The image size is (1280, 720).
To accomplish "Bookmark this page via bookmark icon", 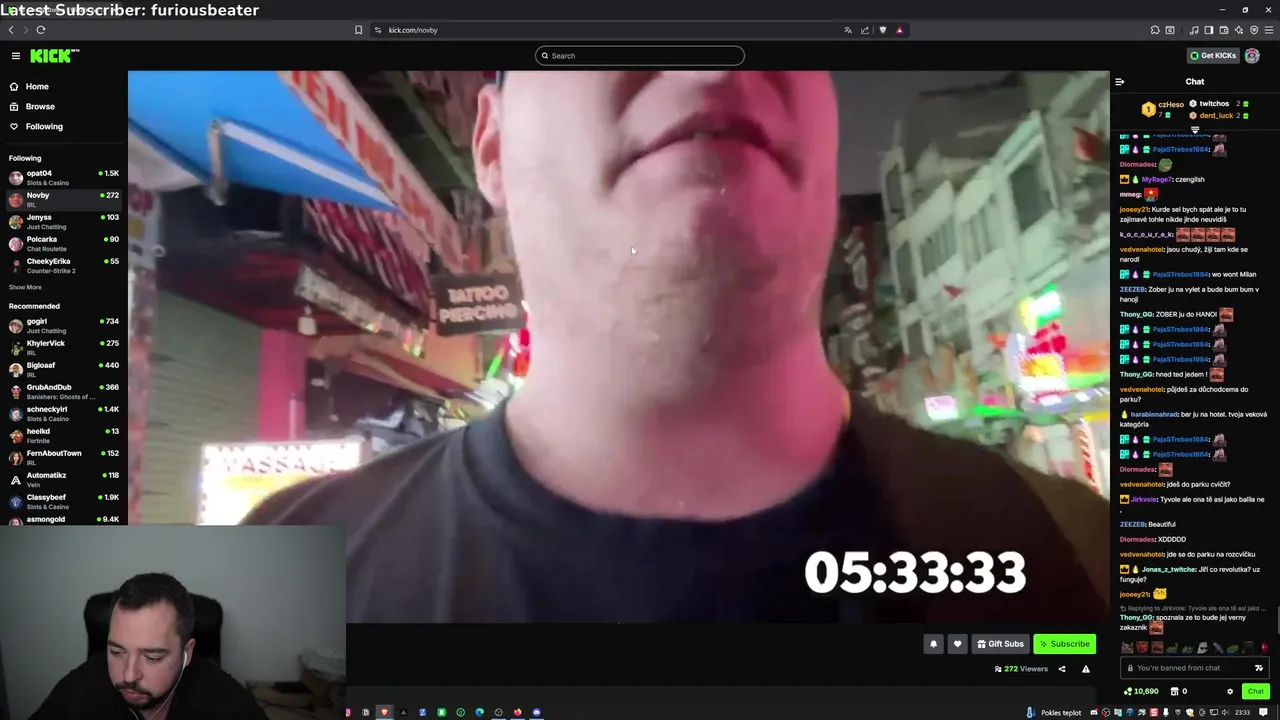I will [x=358, y=30].
